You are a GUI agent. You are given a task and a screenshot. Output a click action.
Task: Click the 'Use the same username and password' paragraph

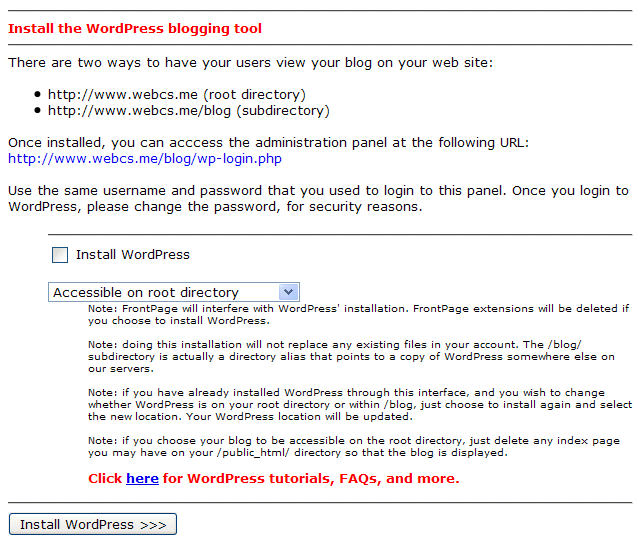point(318,199)
